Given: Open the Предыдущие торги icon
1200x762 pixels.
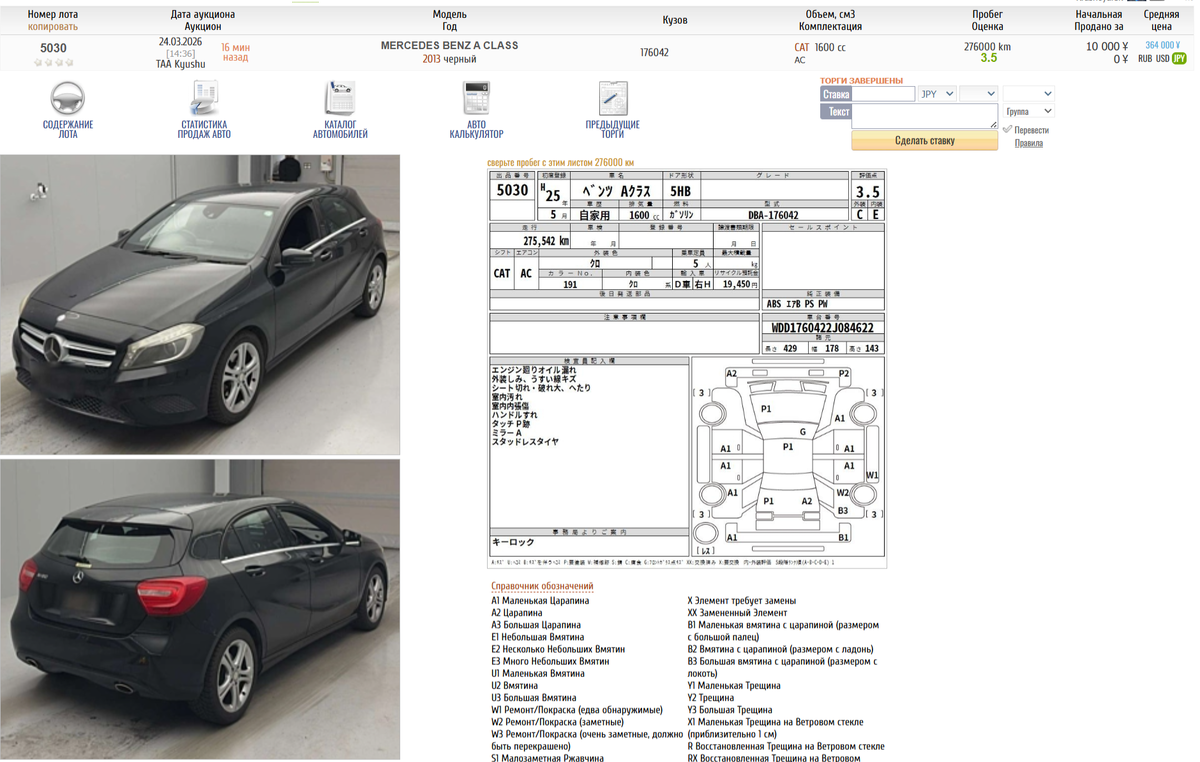Looking at the screenshot, I should coord(612,98).
